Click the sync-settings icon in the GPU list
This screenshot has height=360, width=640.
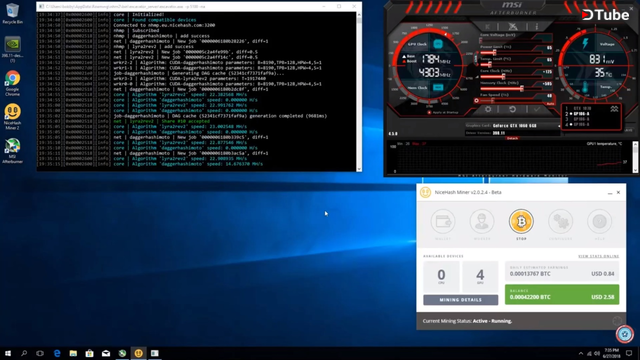[614, 109]
